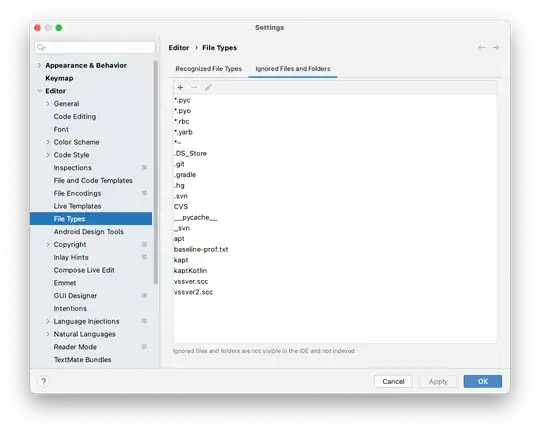Viewport: 540px width, 433px height.
Task: Expand the General node
Action: (48, 104)
